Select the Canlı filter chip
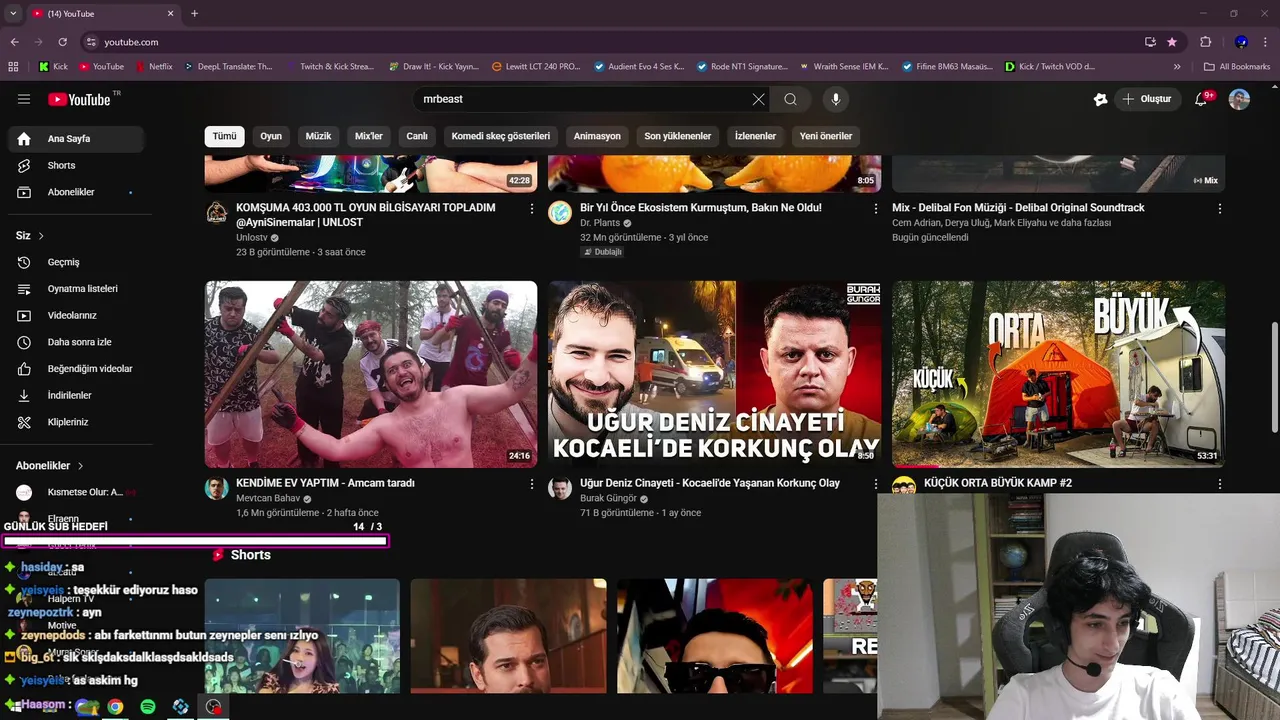Viewport: 1280px width, 720px height. coord(417,136)
